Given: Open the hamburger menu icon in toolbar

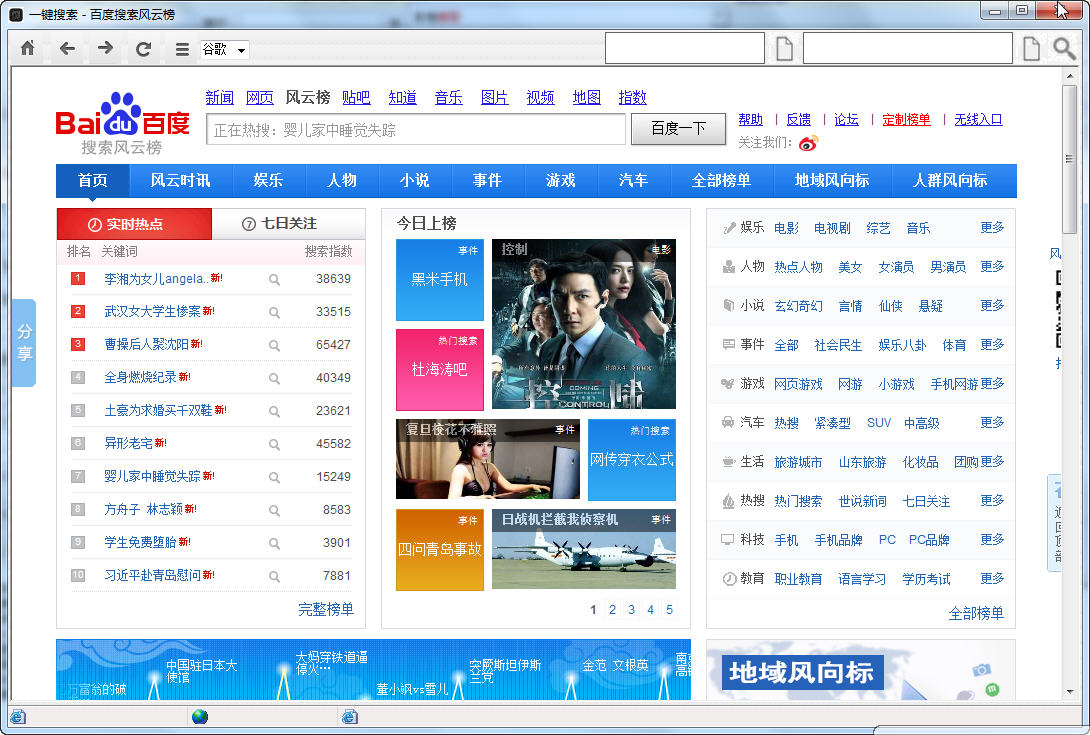Looking at the screenshot, I should point(182,49).
